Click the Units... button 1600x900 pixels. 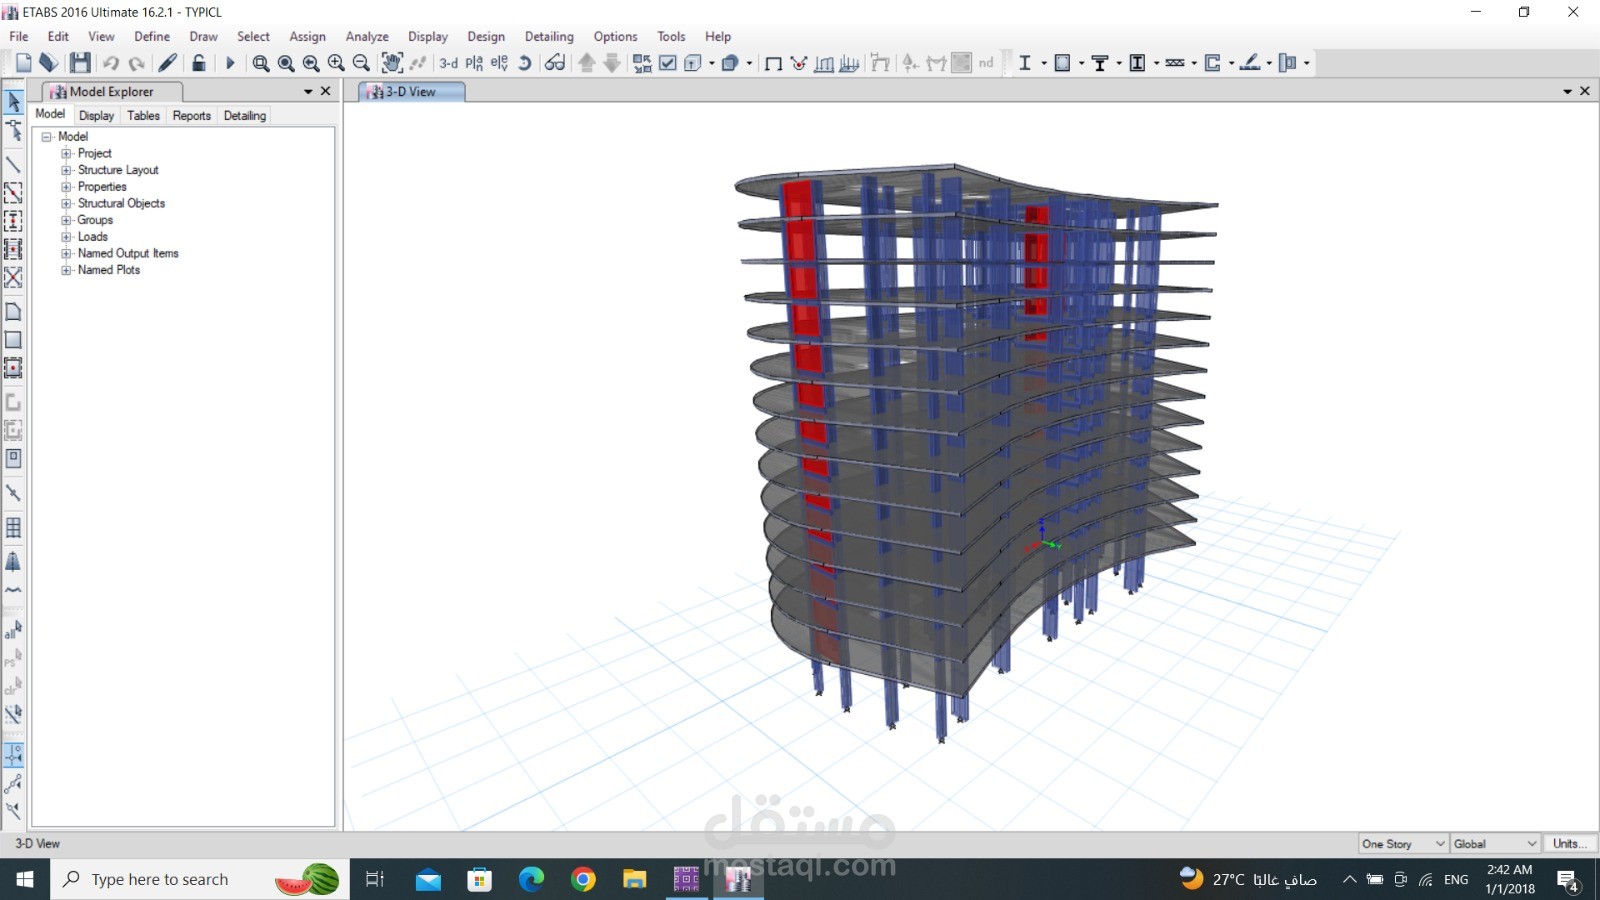[1570, 844]
